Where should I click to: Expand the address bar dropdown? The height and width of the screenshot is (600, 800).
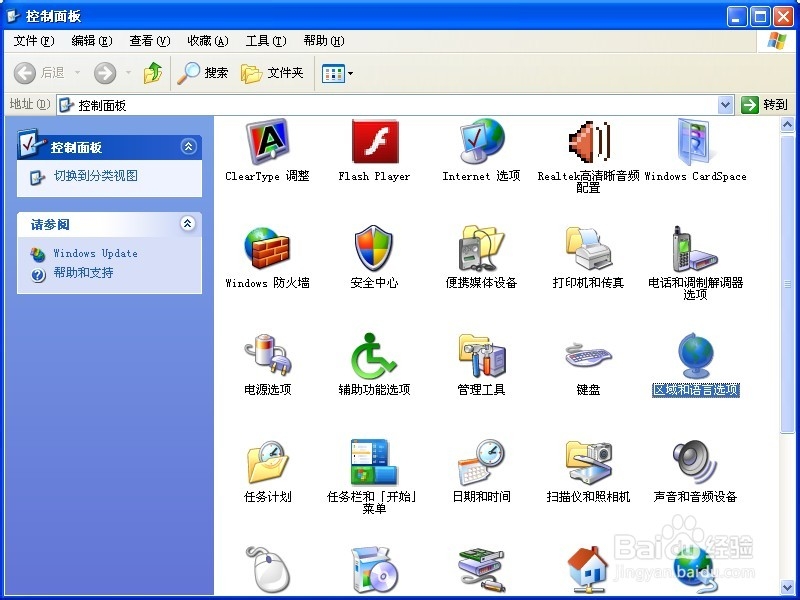(725, 105)
